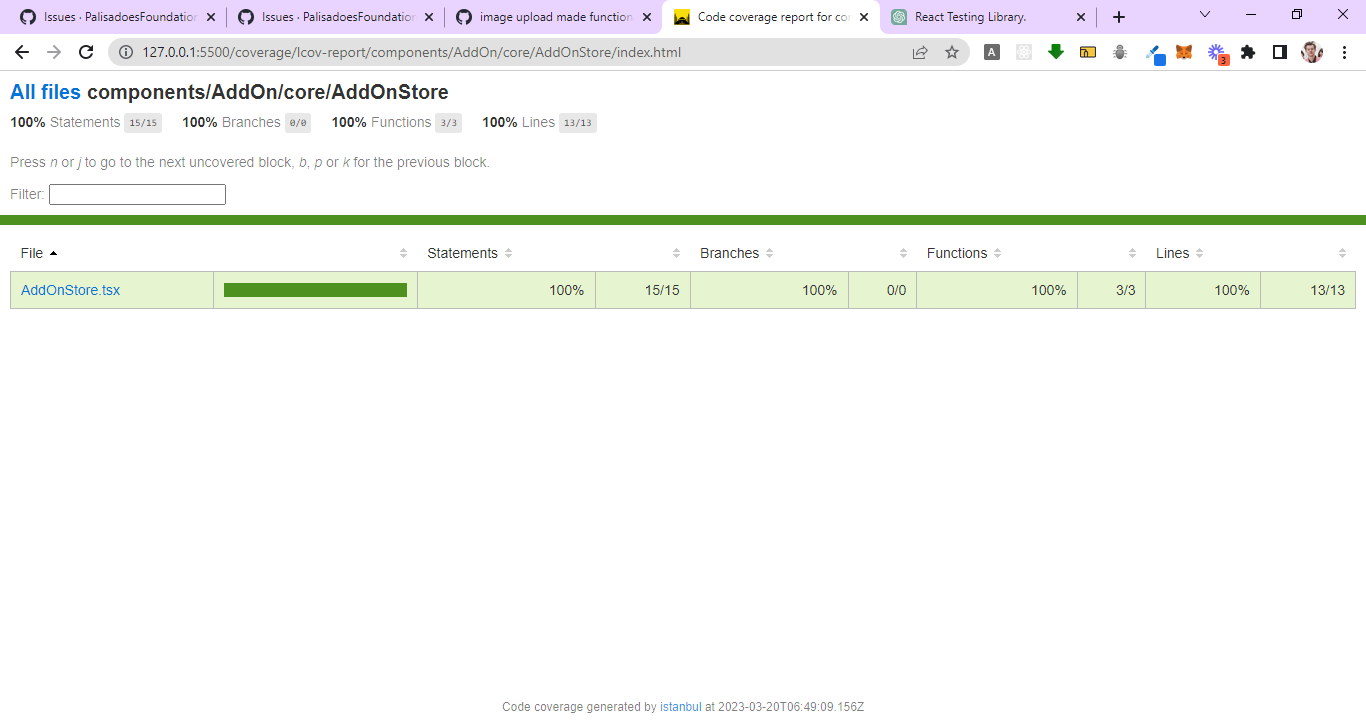The width and height of the screenshot is (1366, 728).
Task: Sort the table by Branches column
Action: [x=768, y=253]
